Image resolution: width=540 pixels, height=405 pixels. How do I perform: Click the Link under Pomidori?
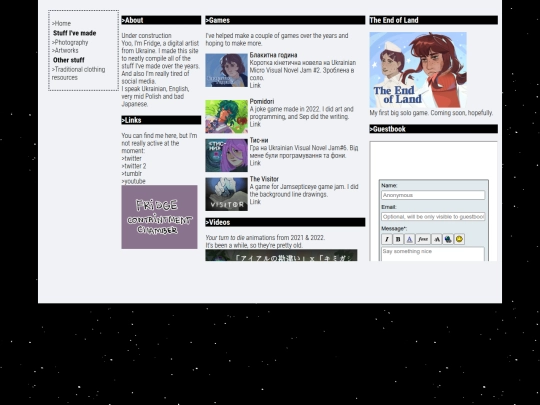click(255, 124)
